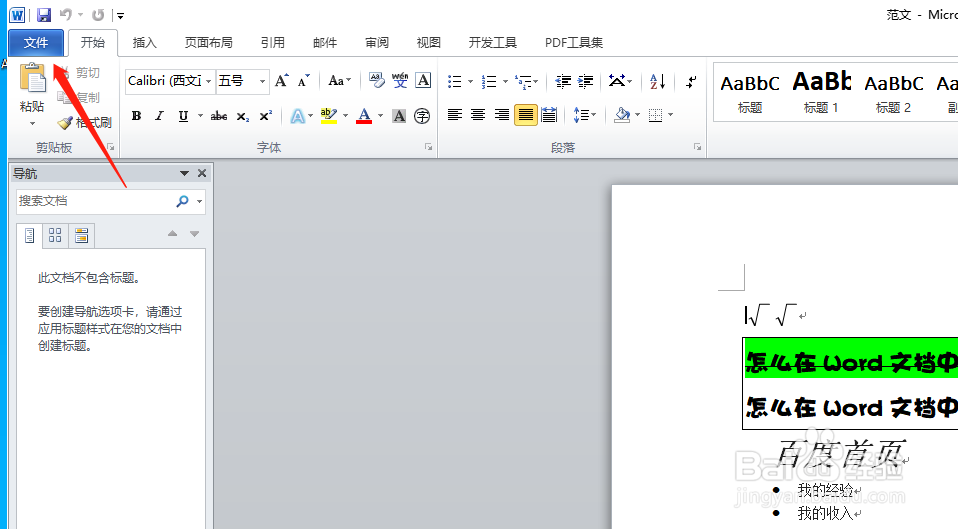Click the Clear Formatting icon
The image size is (958, 529).
(x=377, y=81)
